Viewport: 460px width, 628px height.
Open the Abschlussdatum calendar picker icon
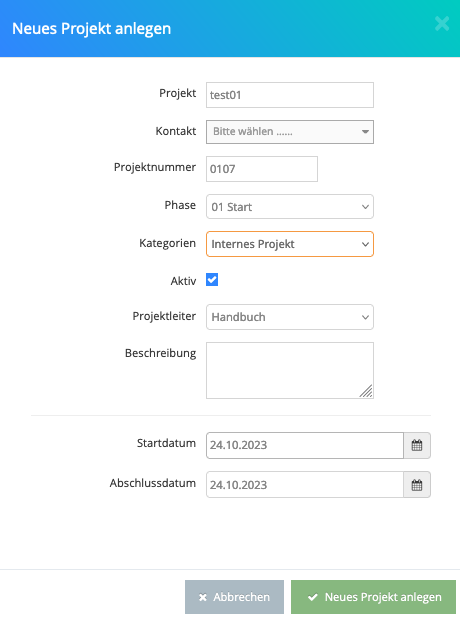(417, 485)
